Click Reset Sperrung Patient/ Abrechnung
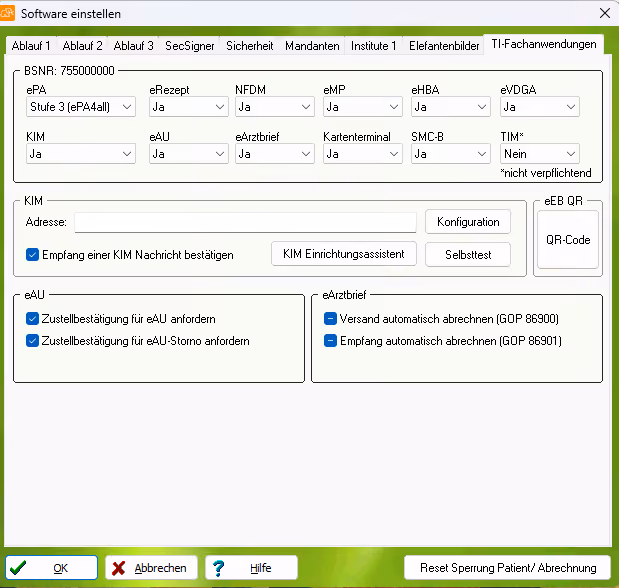The width and height of the screenshot is (619, 588). click(x=508, y=568)
